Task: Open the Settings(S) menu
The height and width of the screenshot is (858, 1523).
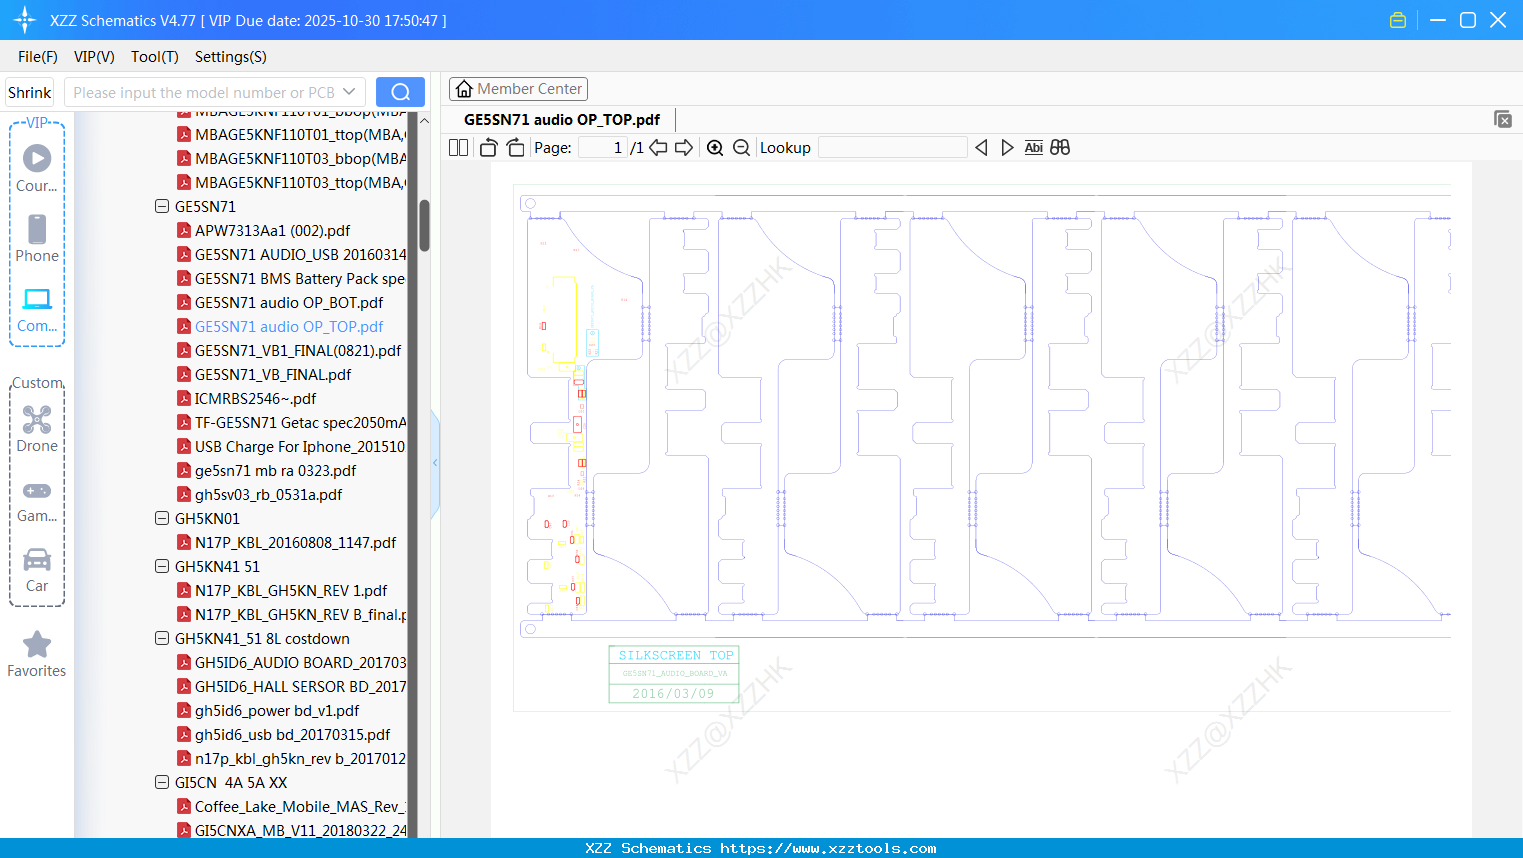Action: [x=231, y=57]
